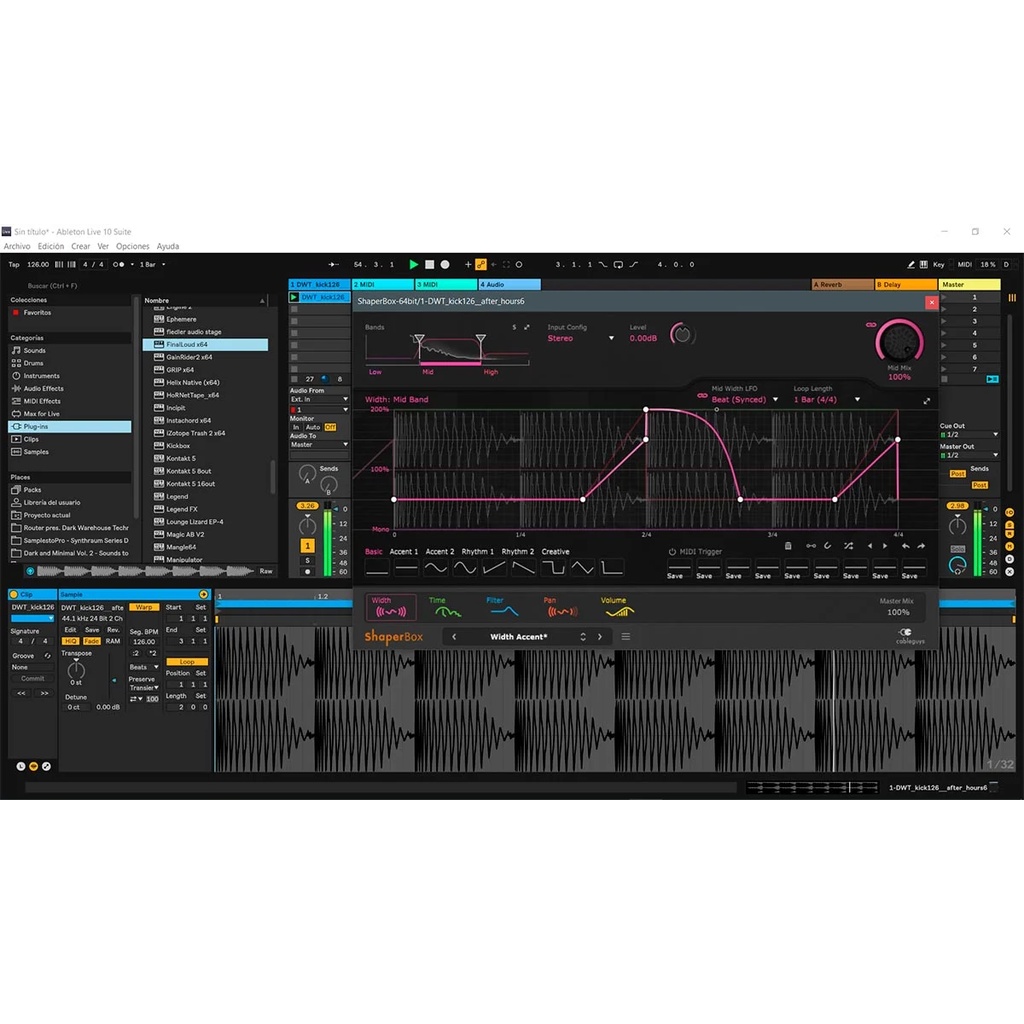Image resolution: width=1024 pixels, height=1024 pixels.
Task: Open the Audio To Master dropdown
Action: pos(319,445)
